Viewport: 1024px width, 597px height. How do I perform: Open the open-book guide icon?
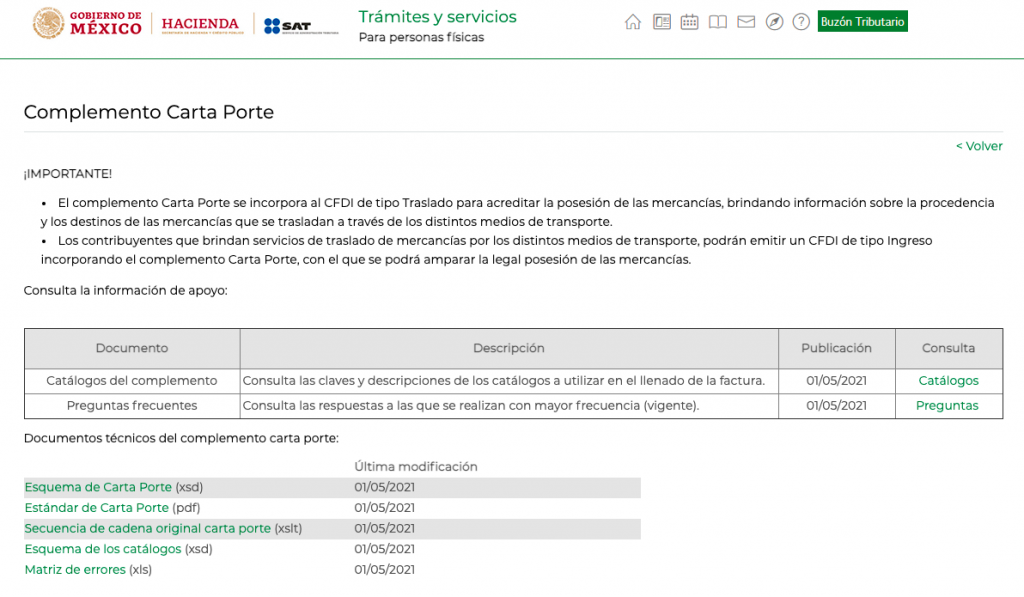click(x=718, y=22)
